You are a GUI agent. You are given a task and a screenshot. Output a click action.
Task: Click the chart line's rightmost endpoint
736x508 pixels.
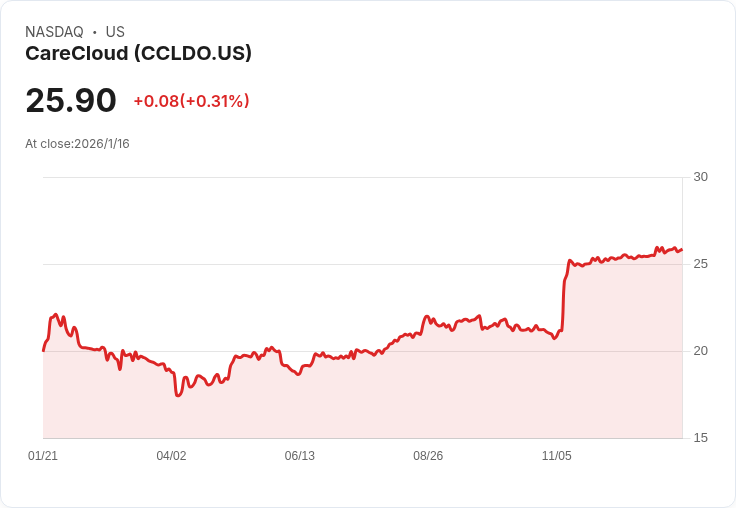click(x=682, y=250)
